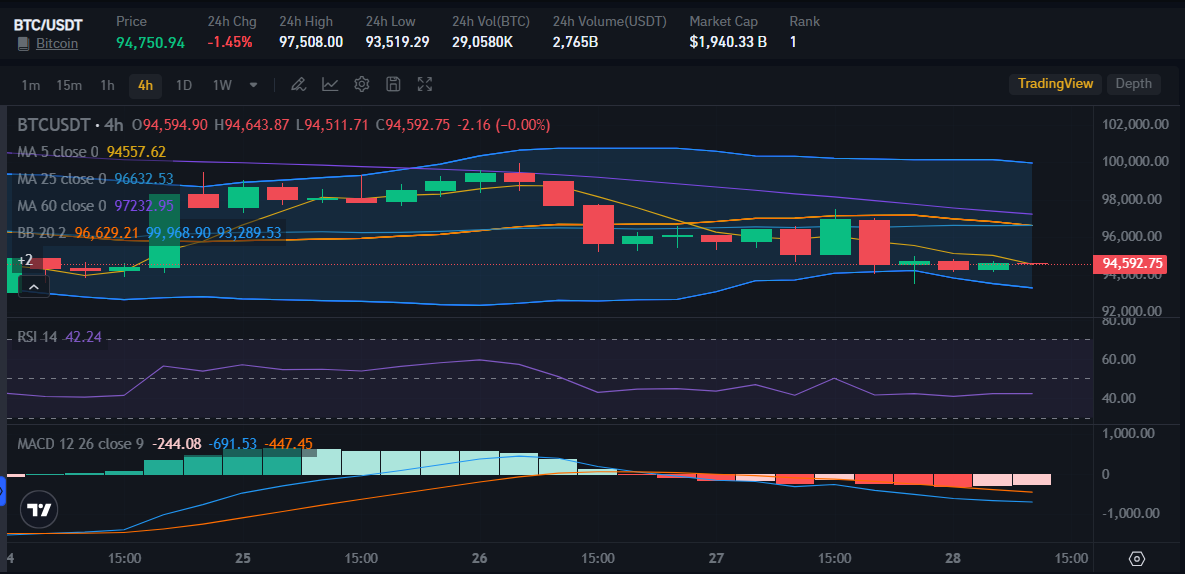Viewport: 1185px width, 574px height.
Task: Click the 100,000.00 price axis label
Action: (x=1137, y=162)
